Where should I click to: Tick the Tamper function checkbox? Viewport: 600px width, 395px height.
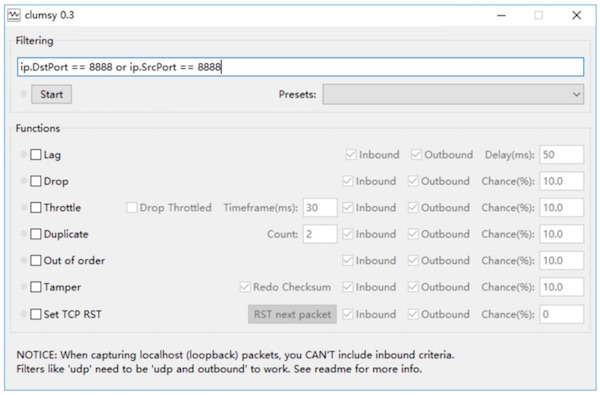coord(36,287)
